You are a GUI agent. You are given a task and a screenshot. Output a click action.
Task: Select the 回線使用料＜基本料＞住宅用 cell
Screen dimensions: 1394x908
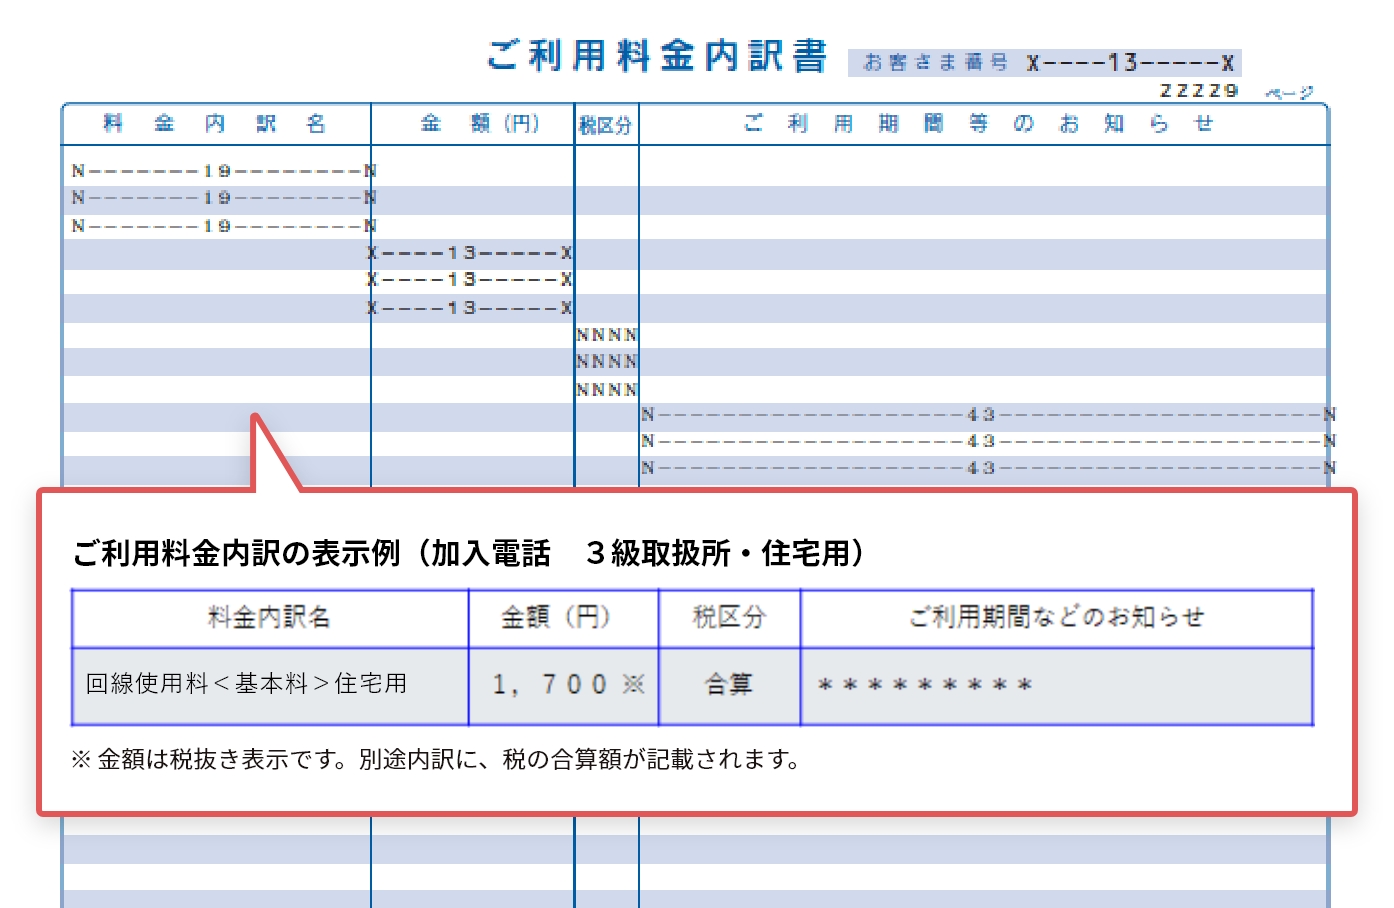246,684
